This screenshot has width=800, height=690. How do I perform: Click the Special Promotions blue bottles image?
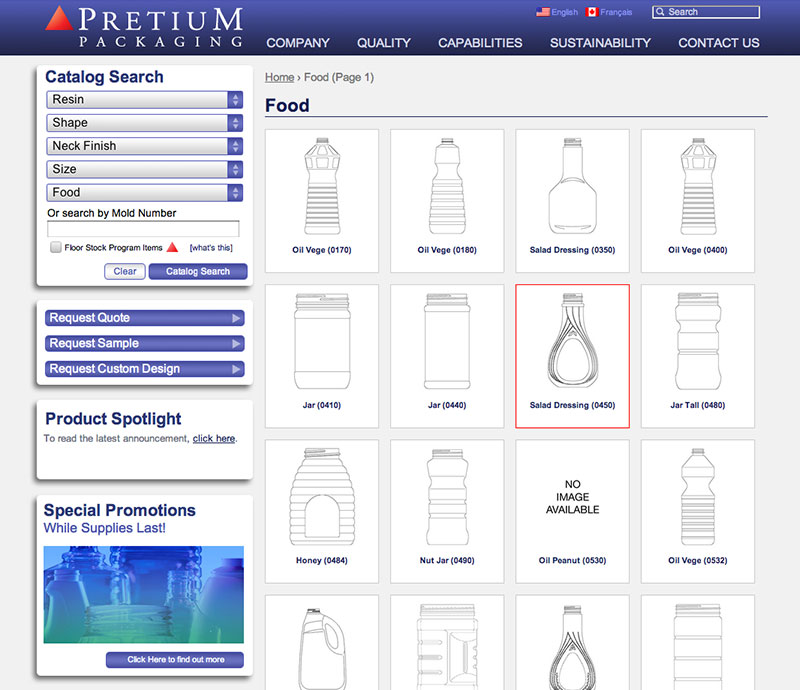click(x=143, y=595)
